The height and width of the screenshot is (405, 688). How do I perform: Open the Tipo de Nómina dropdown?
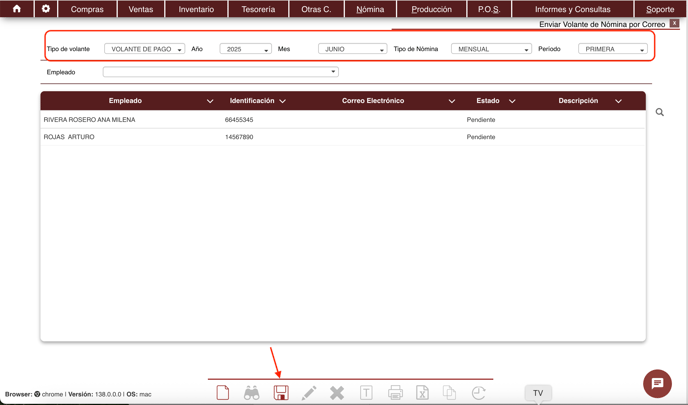(491, 49)
